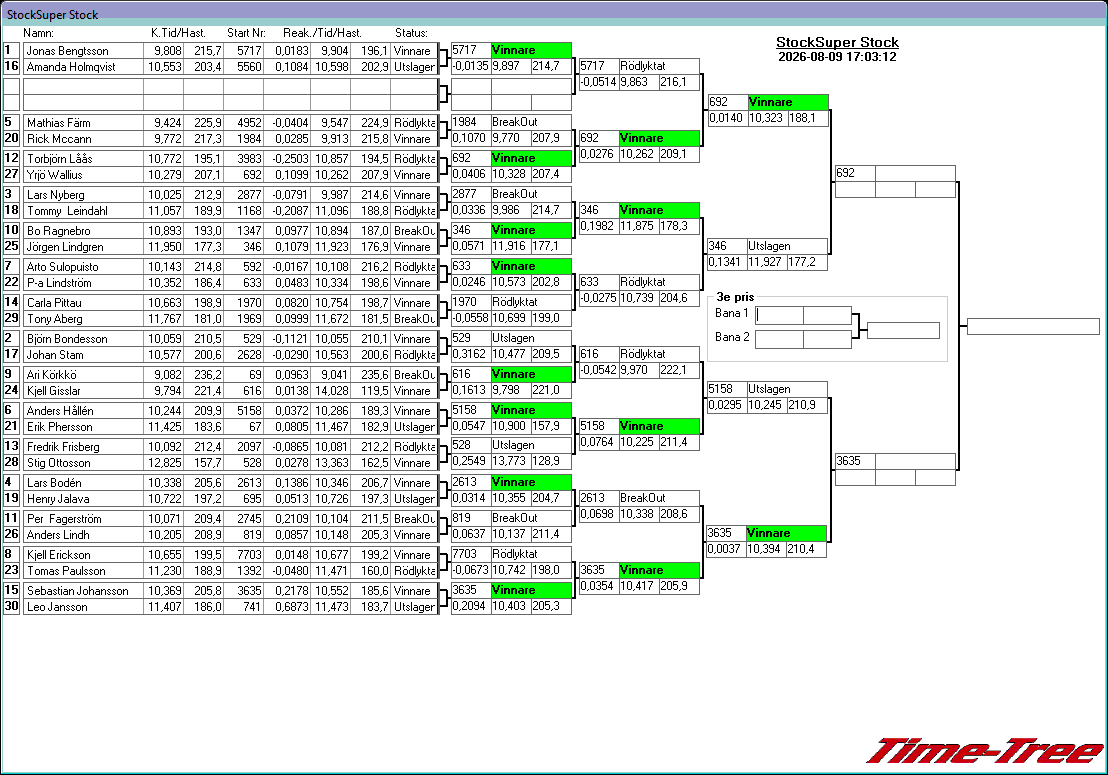The width and height of the screenshot is (1108, 775).
Task: Click the Status column header
Action: 411,33
